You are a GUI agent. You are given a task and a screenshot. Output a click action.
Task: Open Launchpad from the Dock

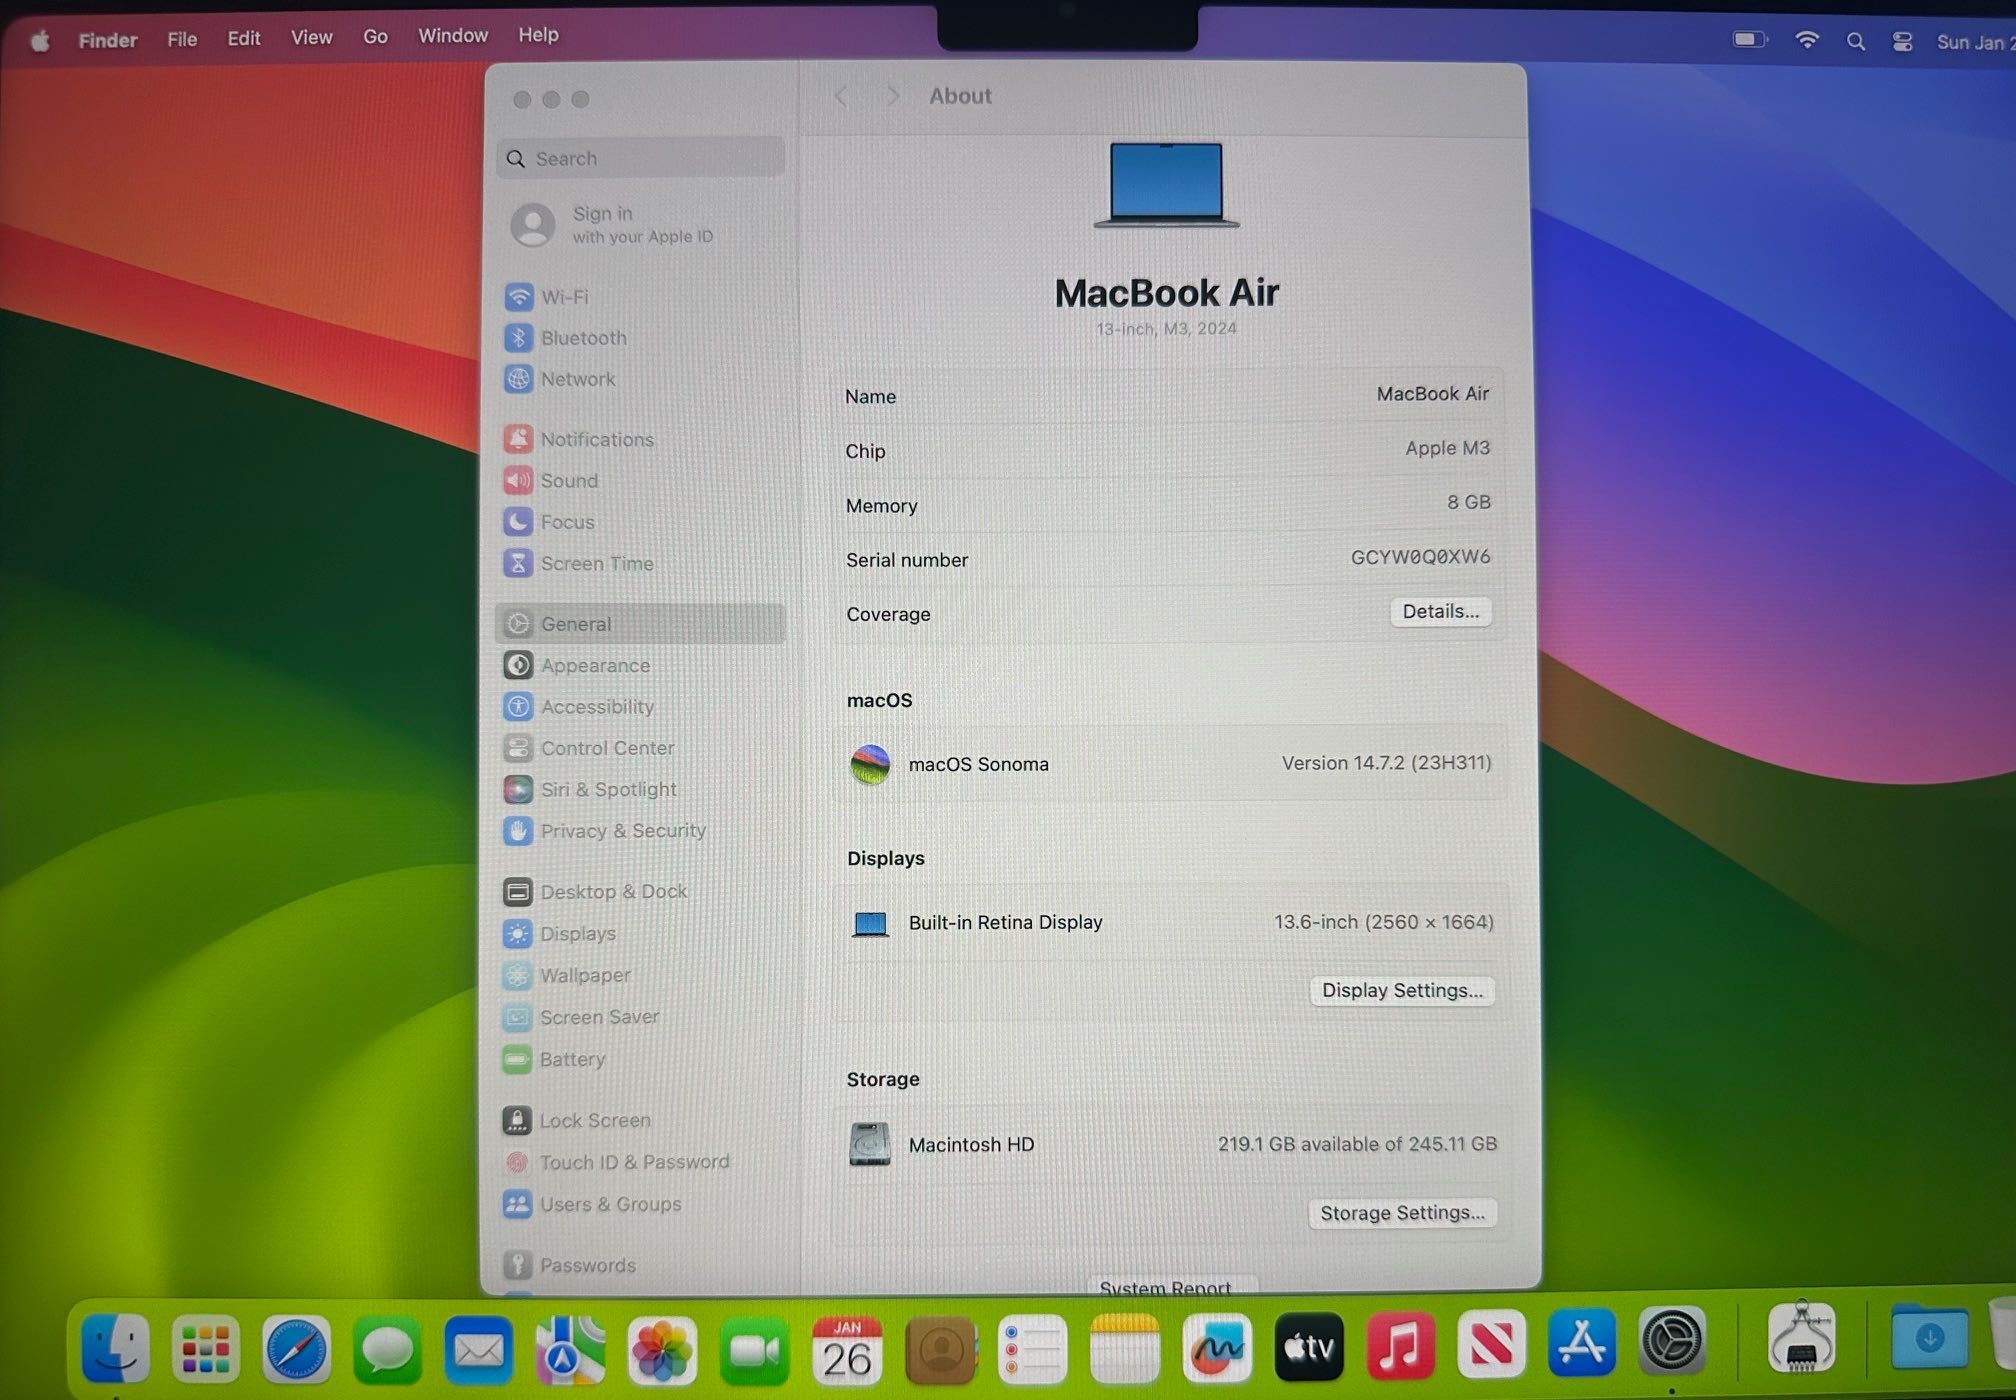[206, 1348]
